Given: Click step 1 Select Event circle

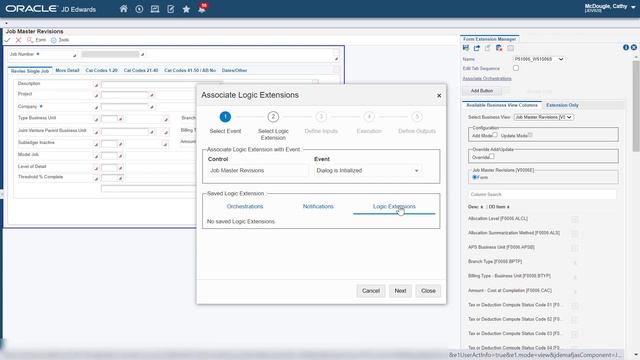Looking at the screenshot, I should (225, 117).
